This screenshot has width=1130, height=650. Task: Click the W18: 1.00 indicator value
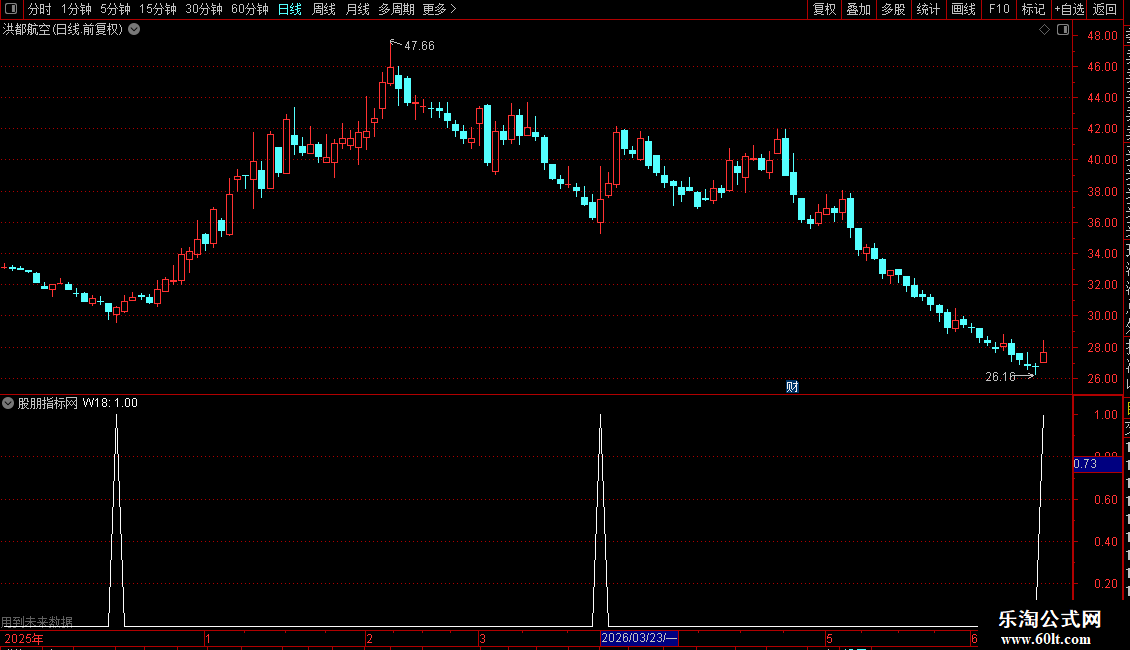click(x=110, y=403)
